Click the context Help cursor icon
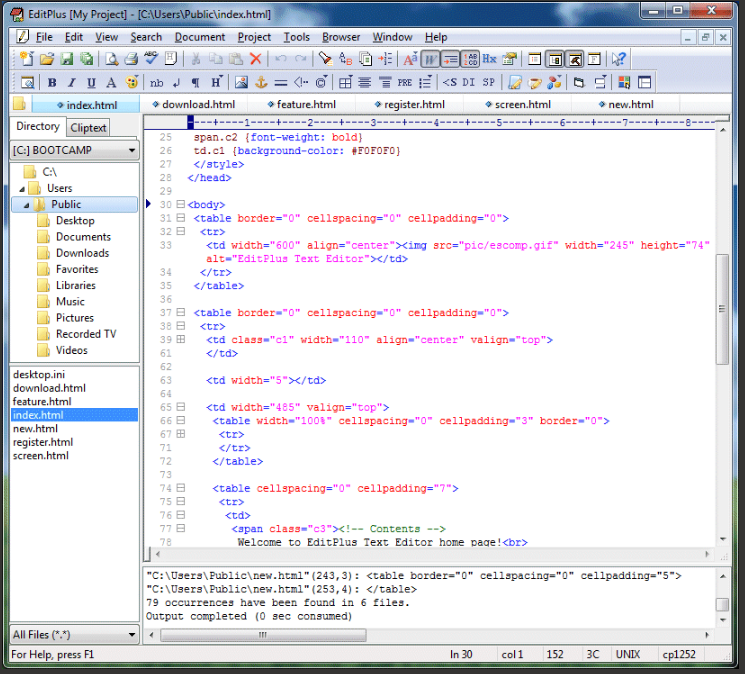This screenshot has width=745, height=674. click(619, 59)
